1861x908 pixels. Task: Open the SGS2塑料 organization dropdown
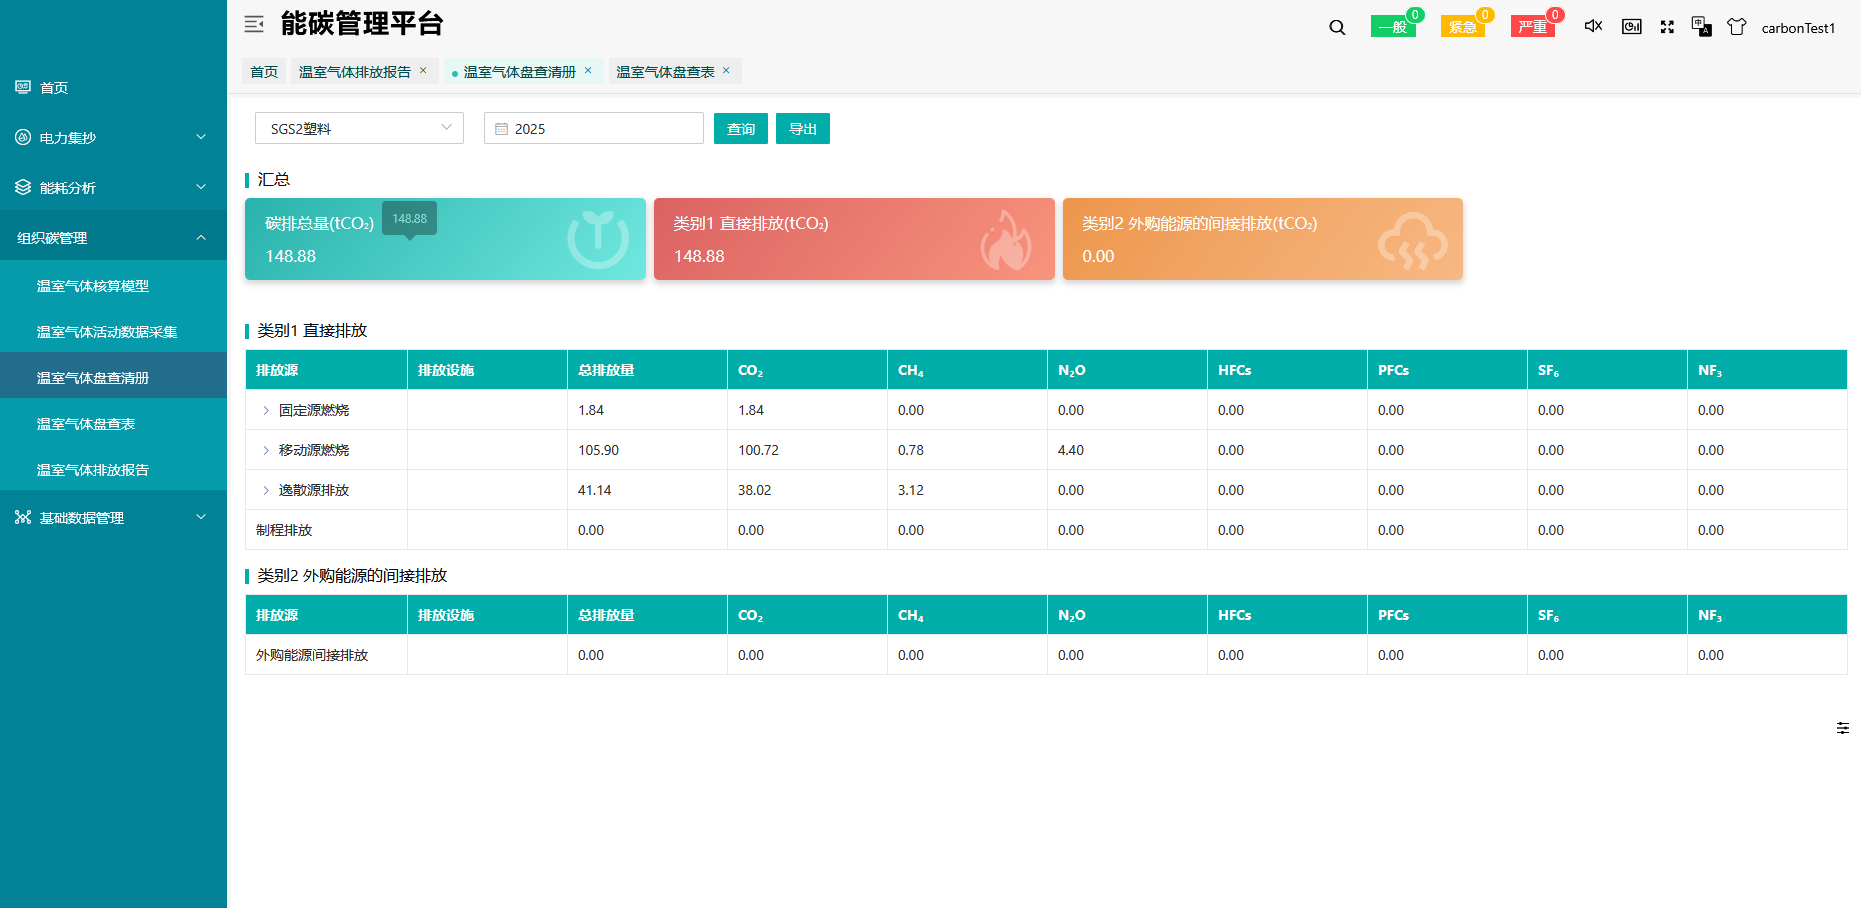[359, 128]
